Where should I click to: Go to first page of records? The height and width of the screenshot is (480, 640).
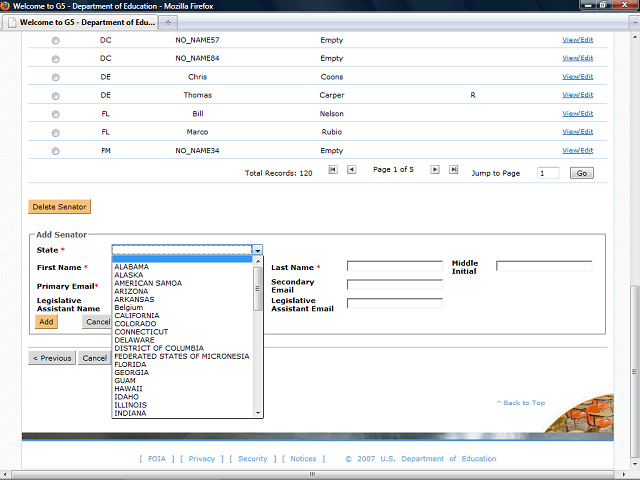333,170
